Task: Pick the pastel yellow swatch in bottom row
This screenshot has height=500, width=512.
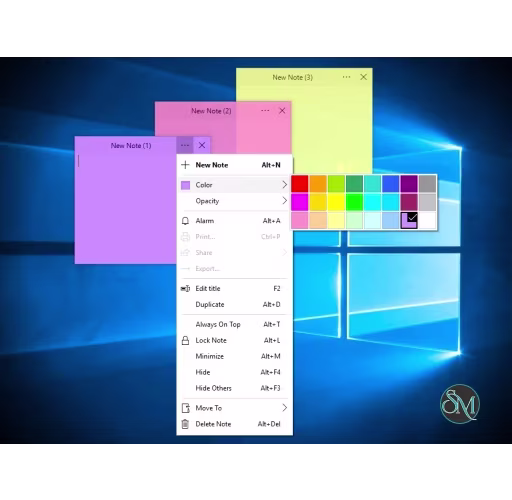Action: [336, 220]
